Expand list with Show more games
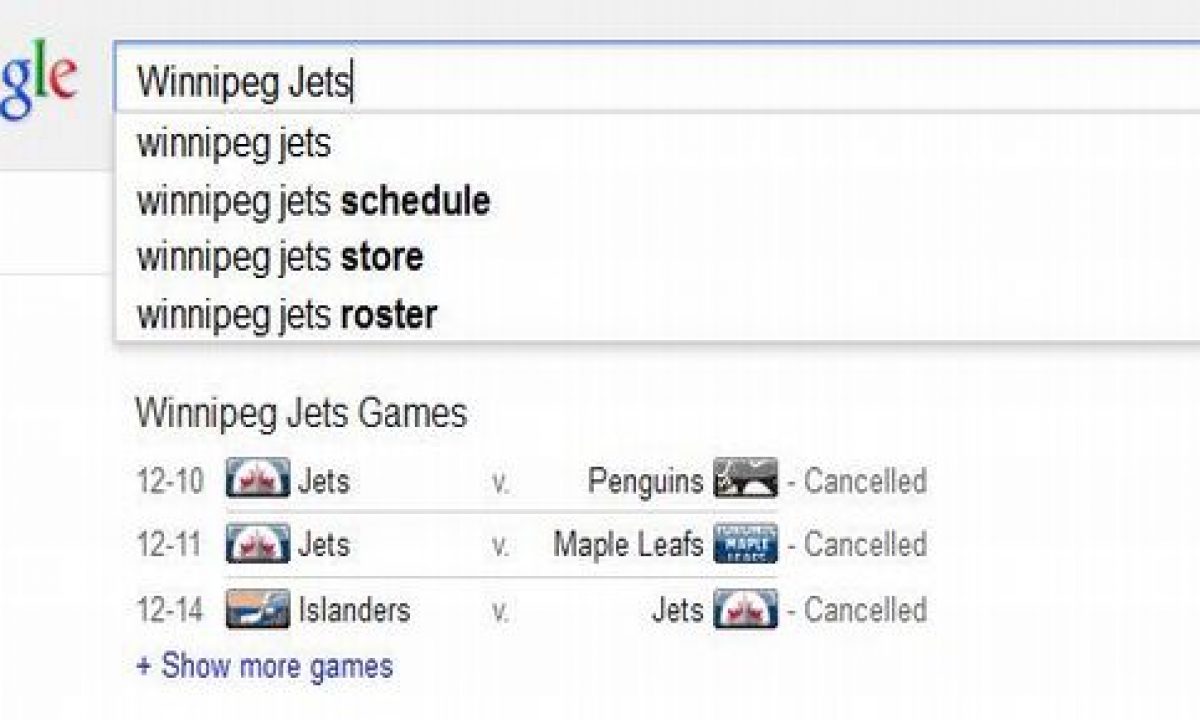Viewport: 1200px width, 720px height. click(x=264, y=666)
